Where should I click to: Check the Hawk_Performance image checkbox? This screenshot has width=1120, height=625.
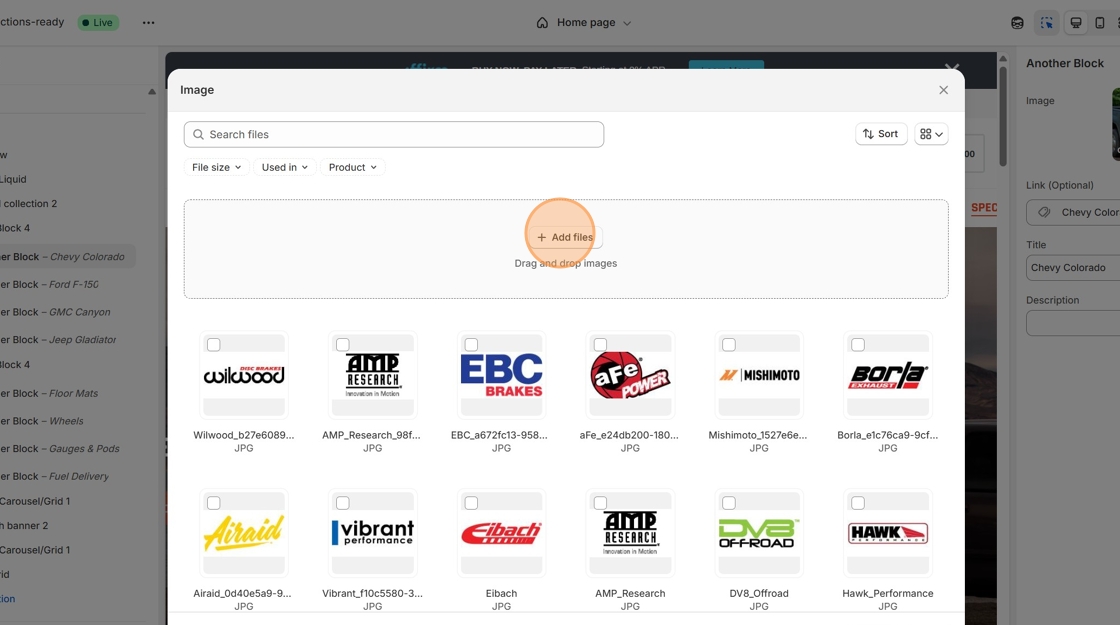(858, 503)
